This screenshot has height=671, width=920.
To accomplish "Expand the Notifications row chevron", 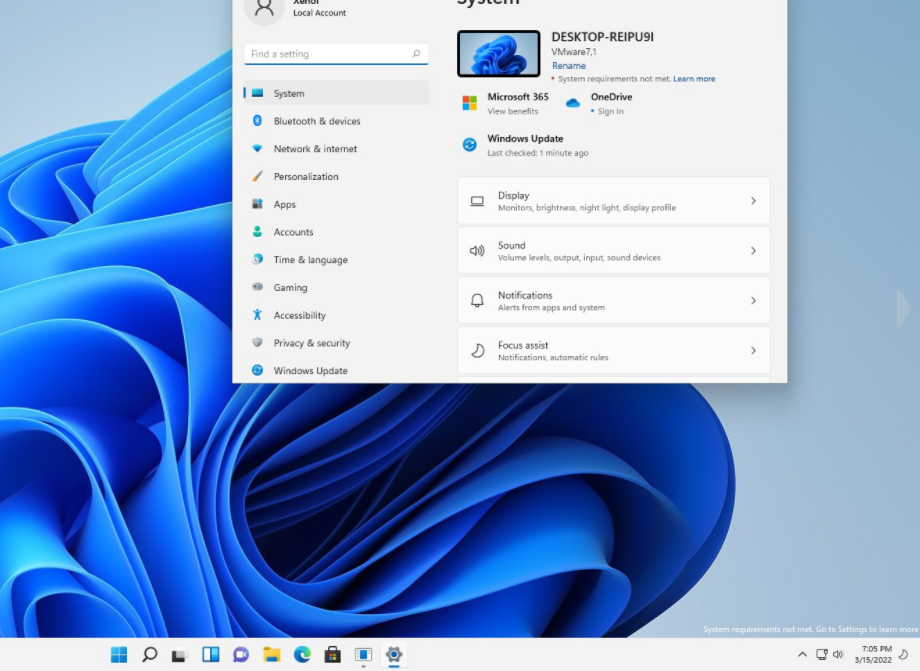I will (x=753, y=300).
